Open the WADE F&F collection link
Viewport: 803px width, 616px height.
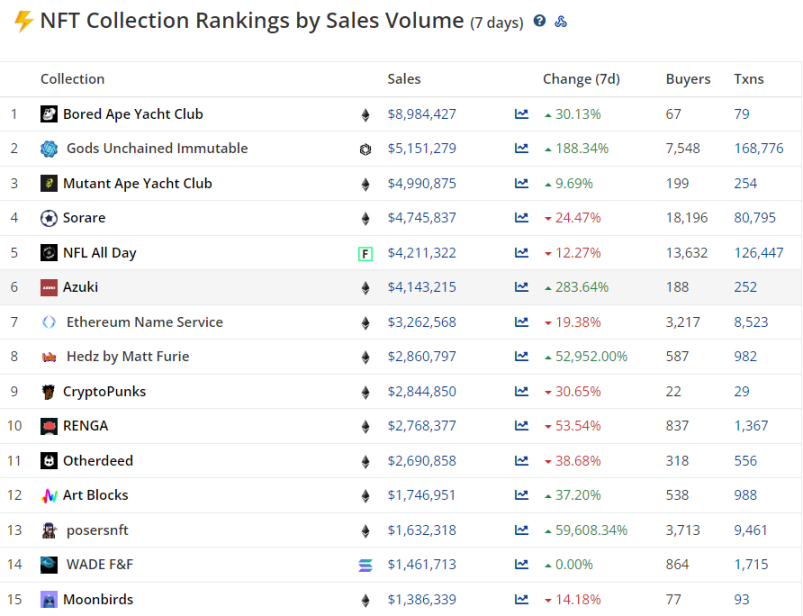tap(100, 564)
